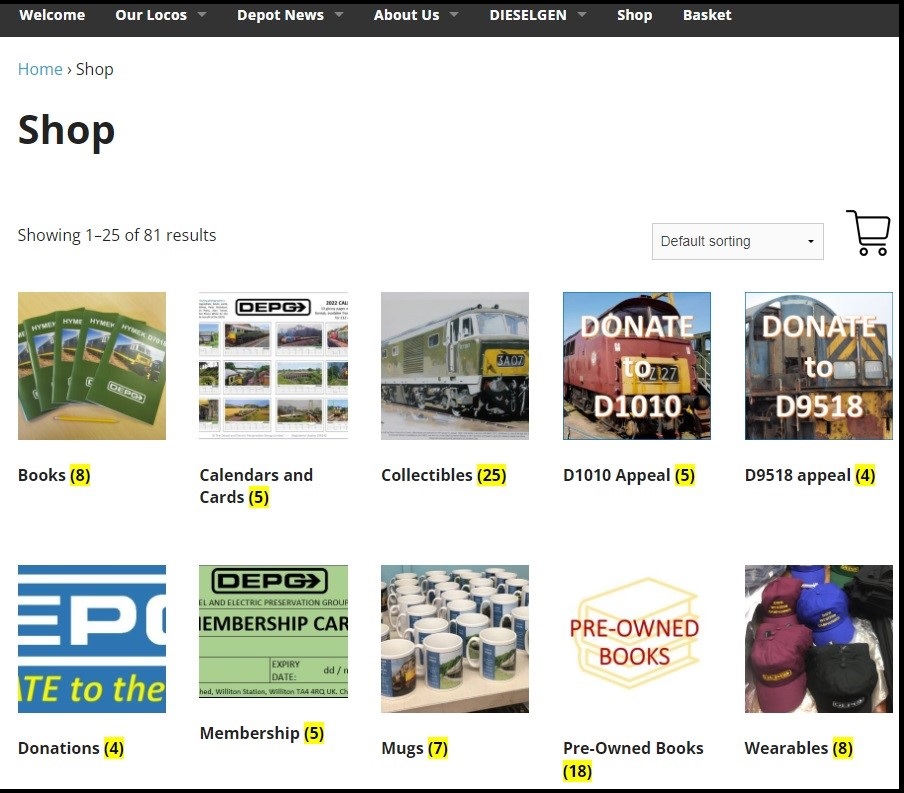This screenshot has width=904, height=793.
Task: Click Shop in the navigation bar
Action: [634, 15]
